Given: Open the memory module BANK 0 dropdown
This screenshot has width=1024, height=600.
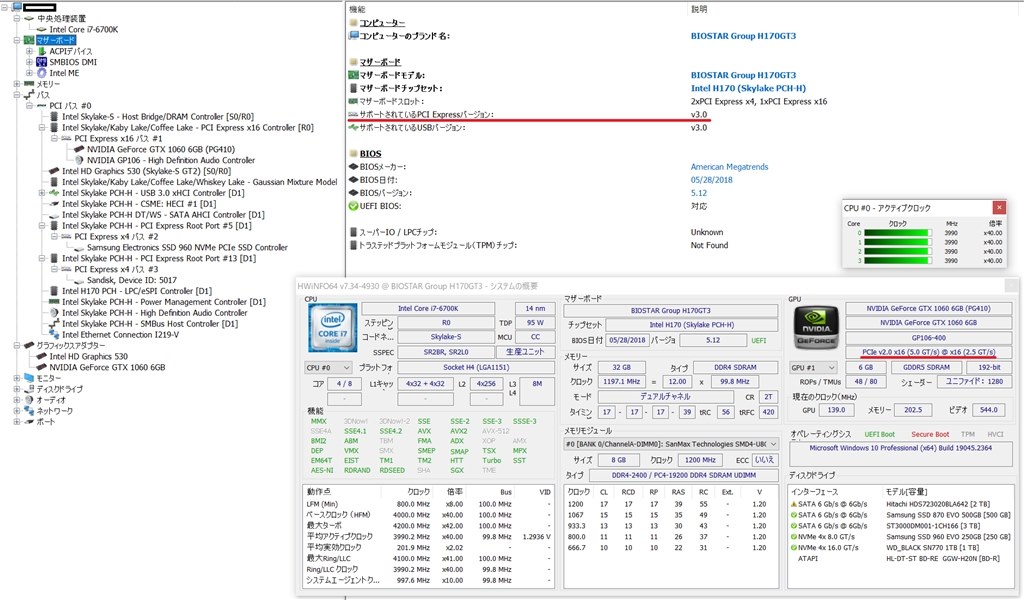Looking at the screenshot, I should click(671, 444).
